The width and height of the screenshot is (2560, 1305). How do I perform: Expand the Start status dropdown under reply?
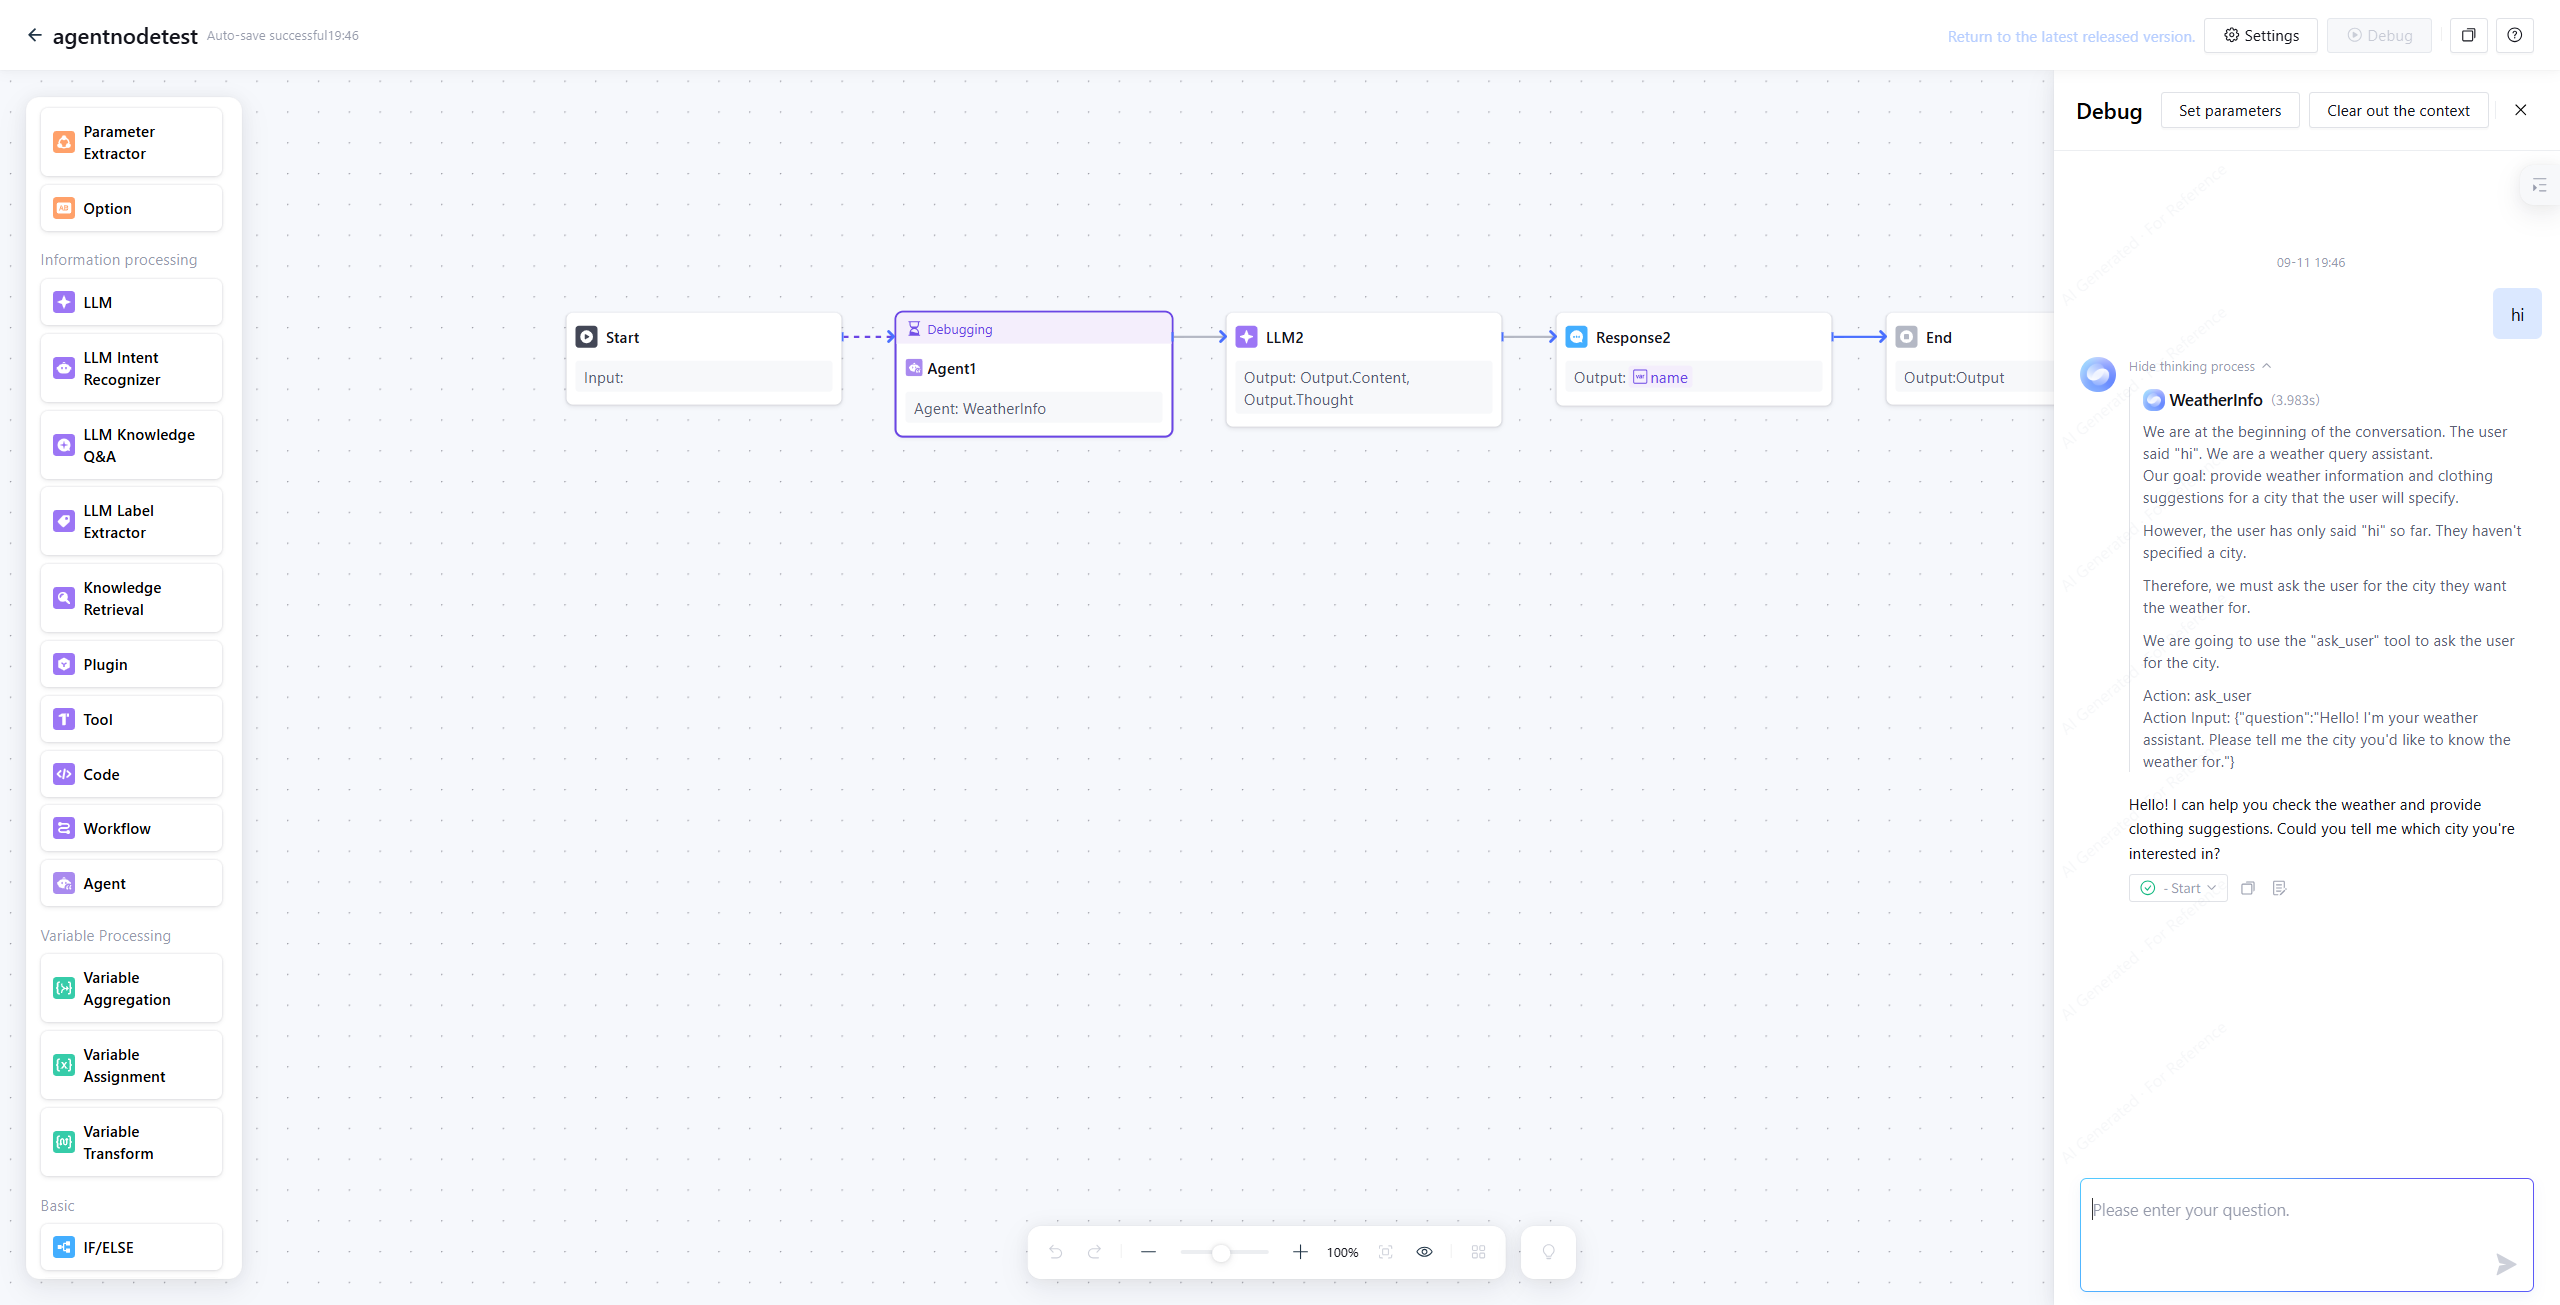[2178, 888]
